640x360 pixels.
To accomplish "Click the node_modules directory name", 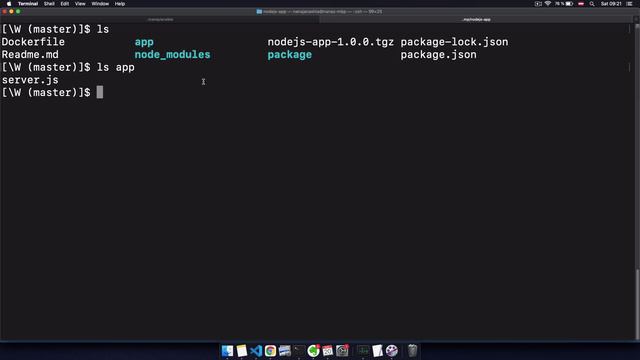I will click(x=172, y=55).
